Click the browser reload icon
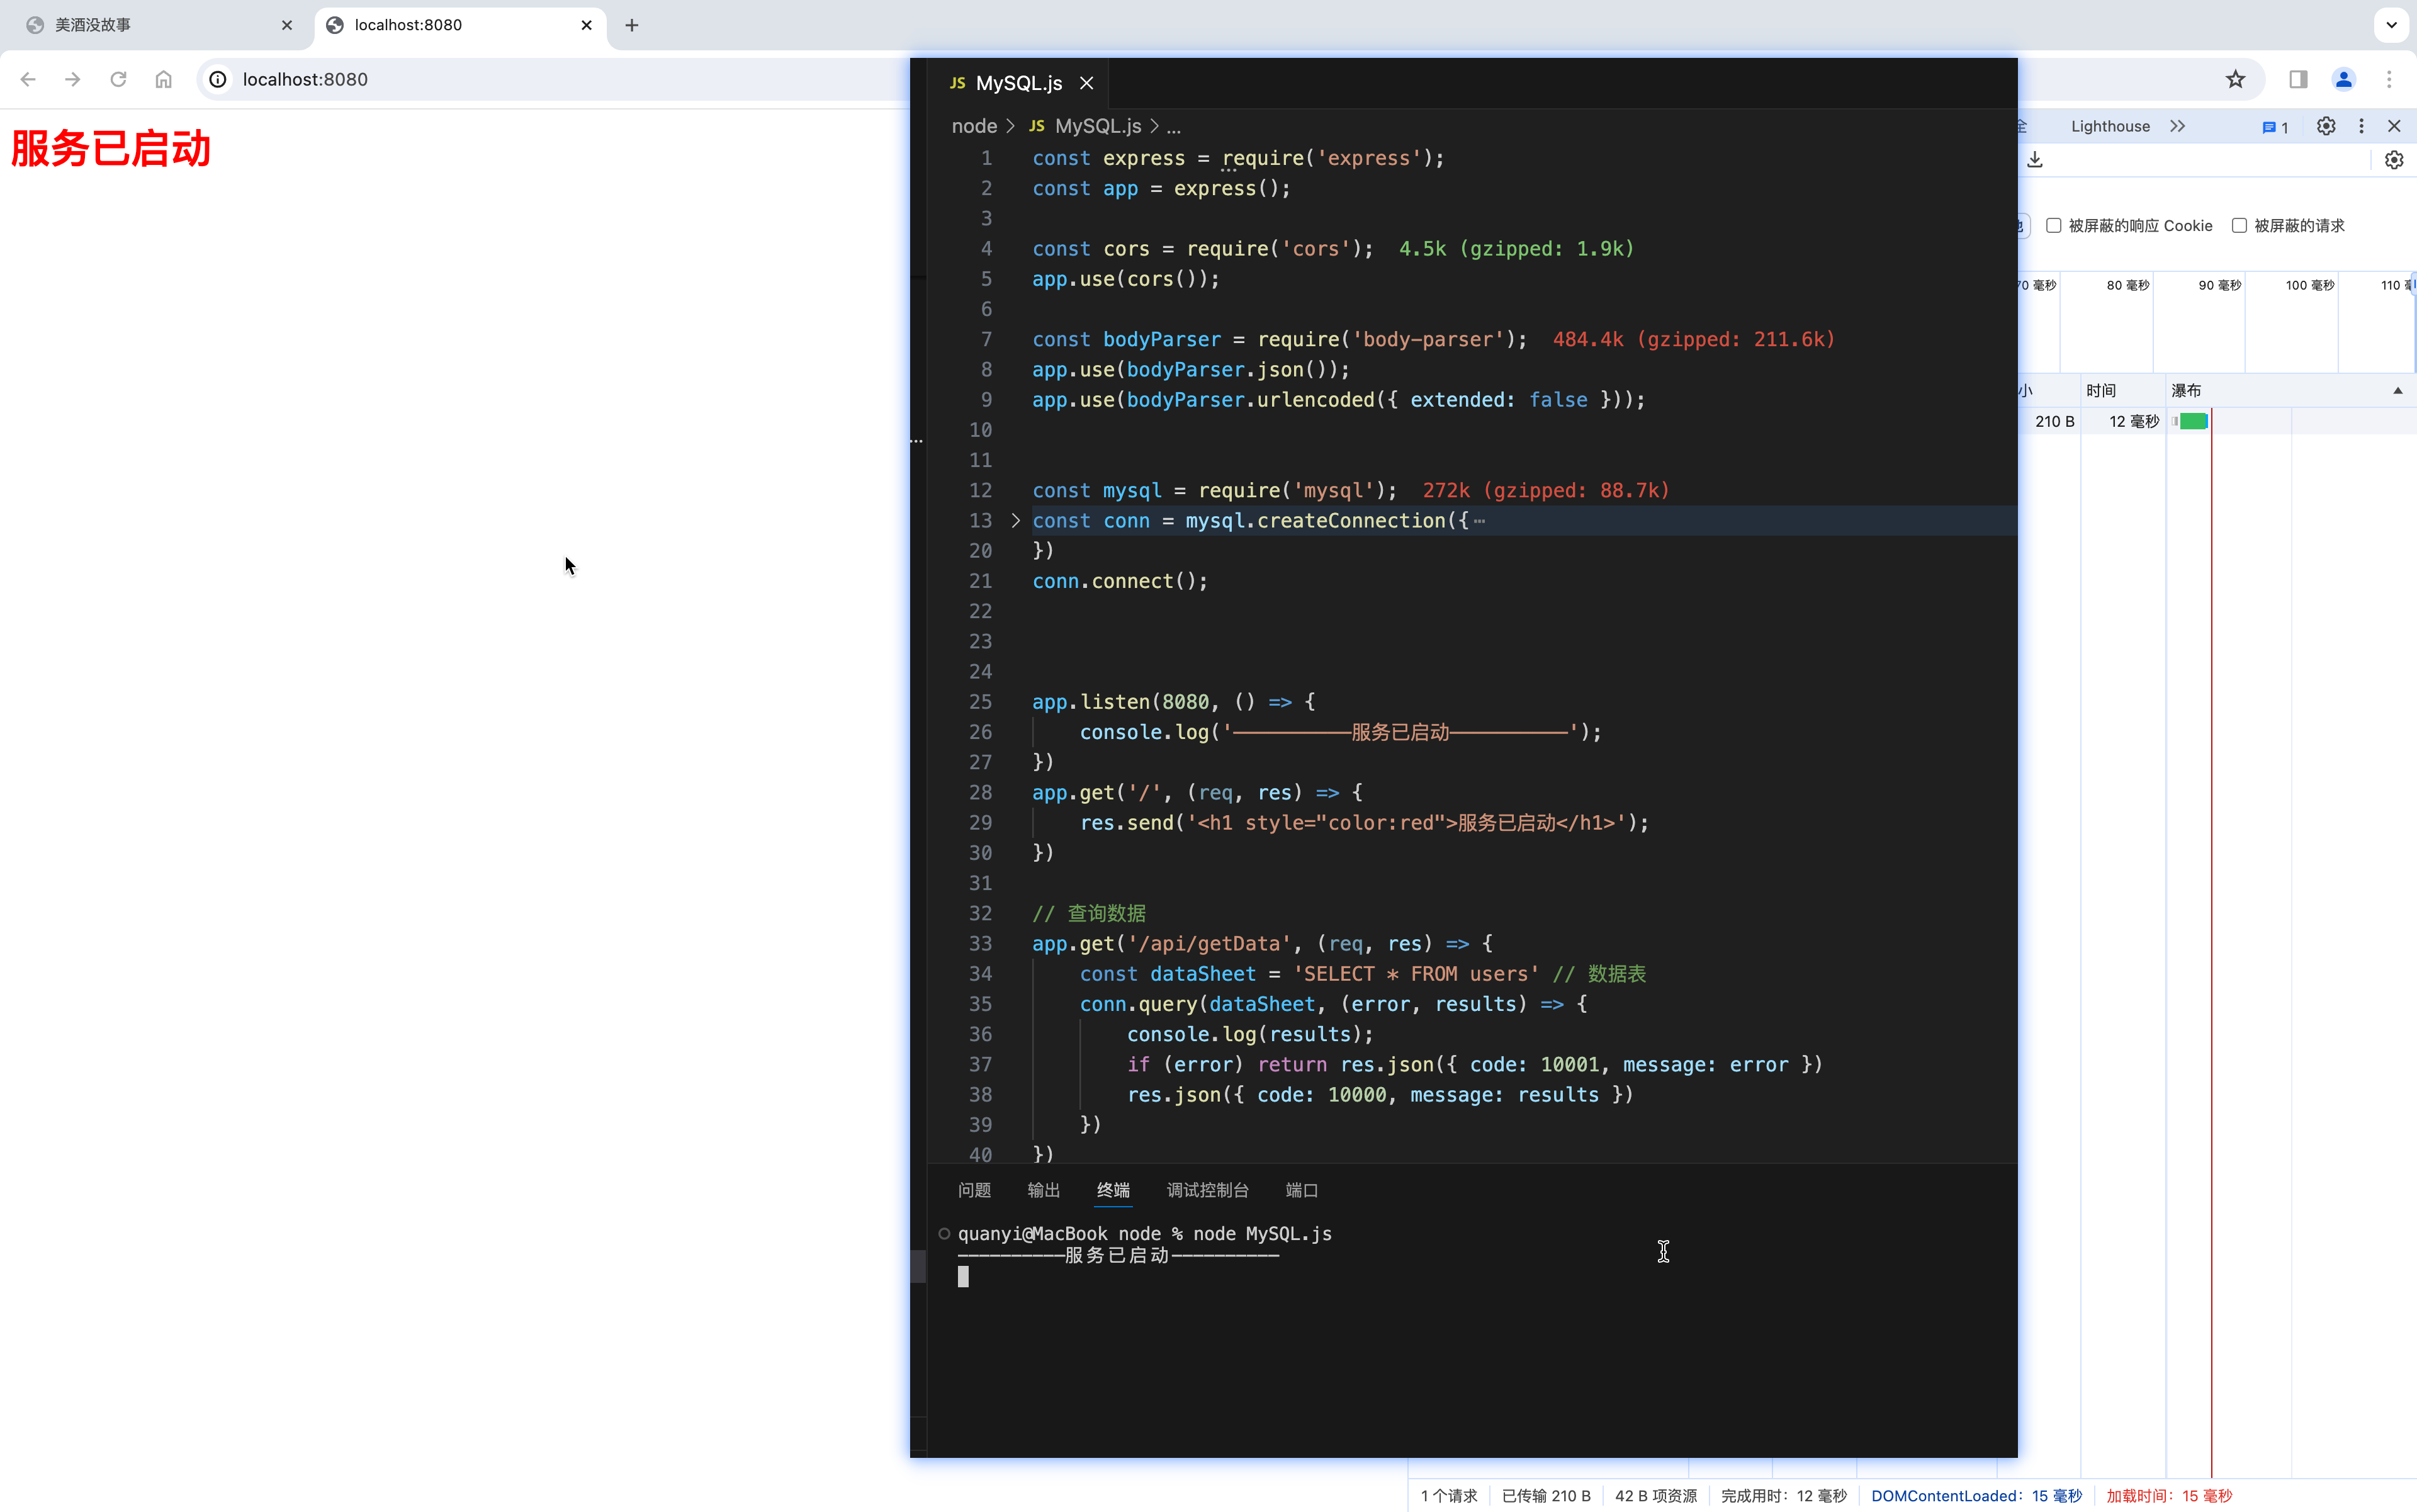2417x1512 pixels. click(118, 79)
